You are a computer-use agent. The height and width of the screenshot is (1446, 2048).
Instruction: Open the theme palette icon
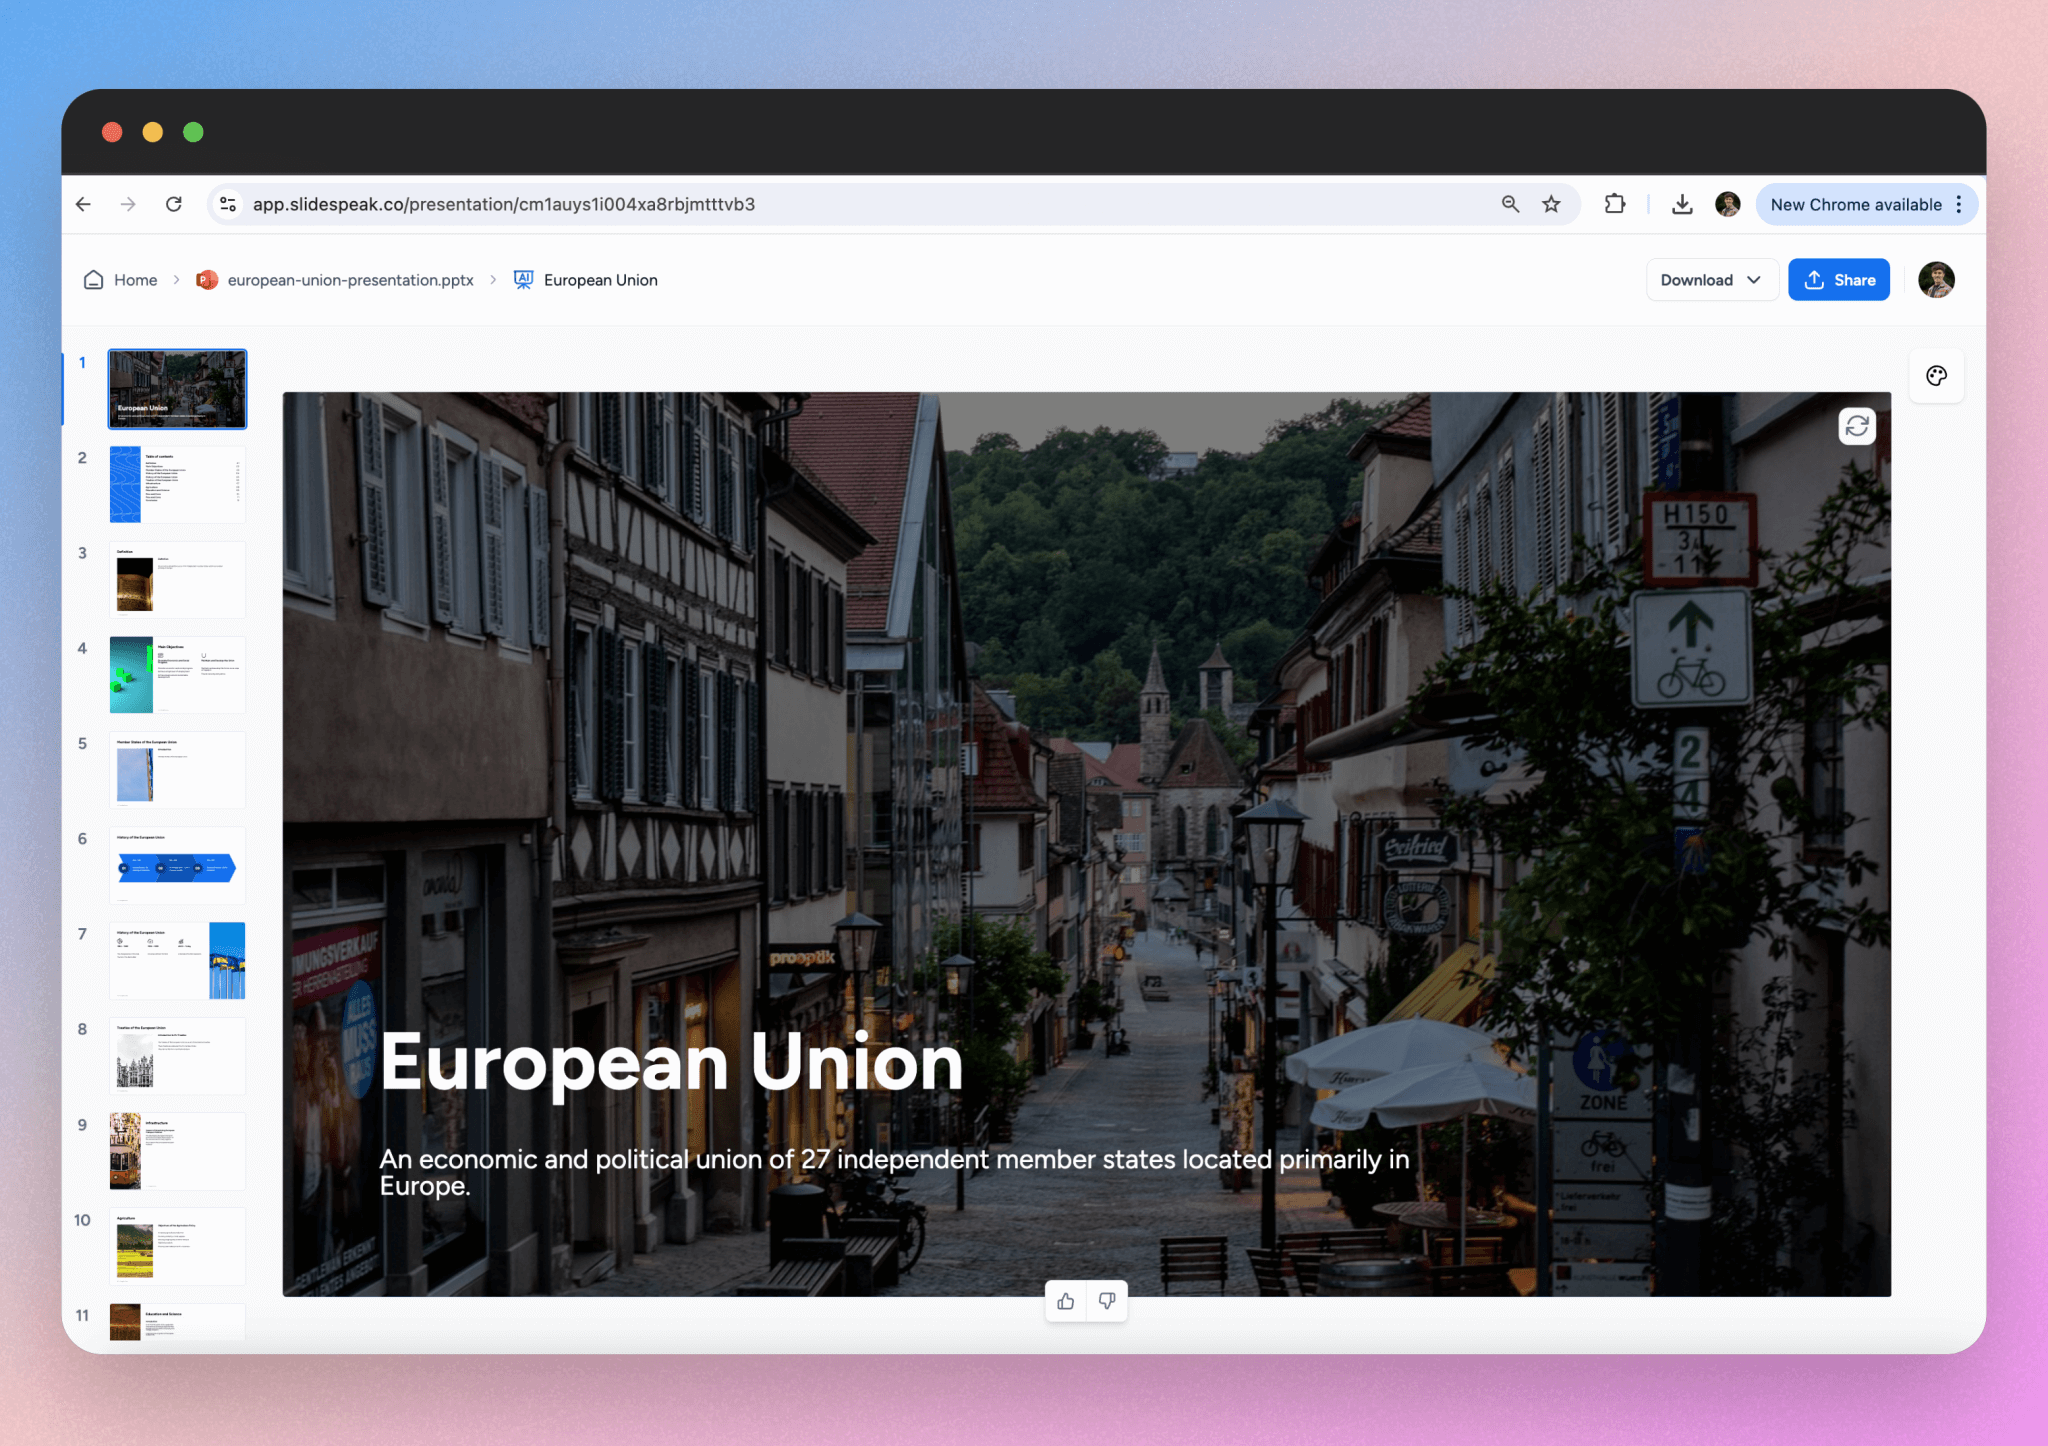click(x=1936, y=376)
